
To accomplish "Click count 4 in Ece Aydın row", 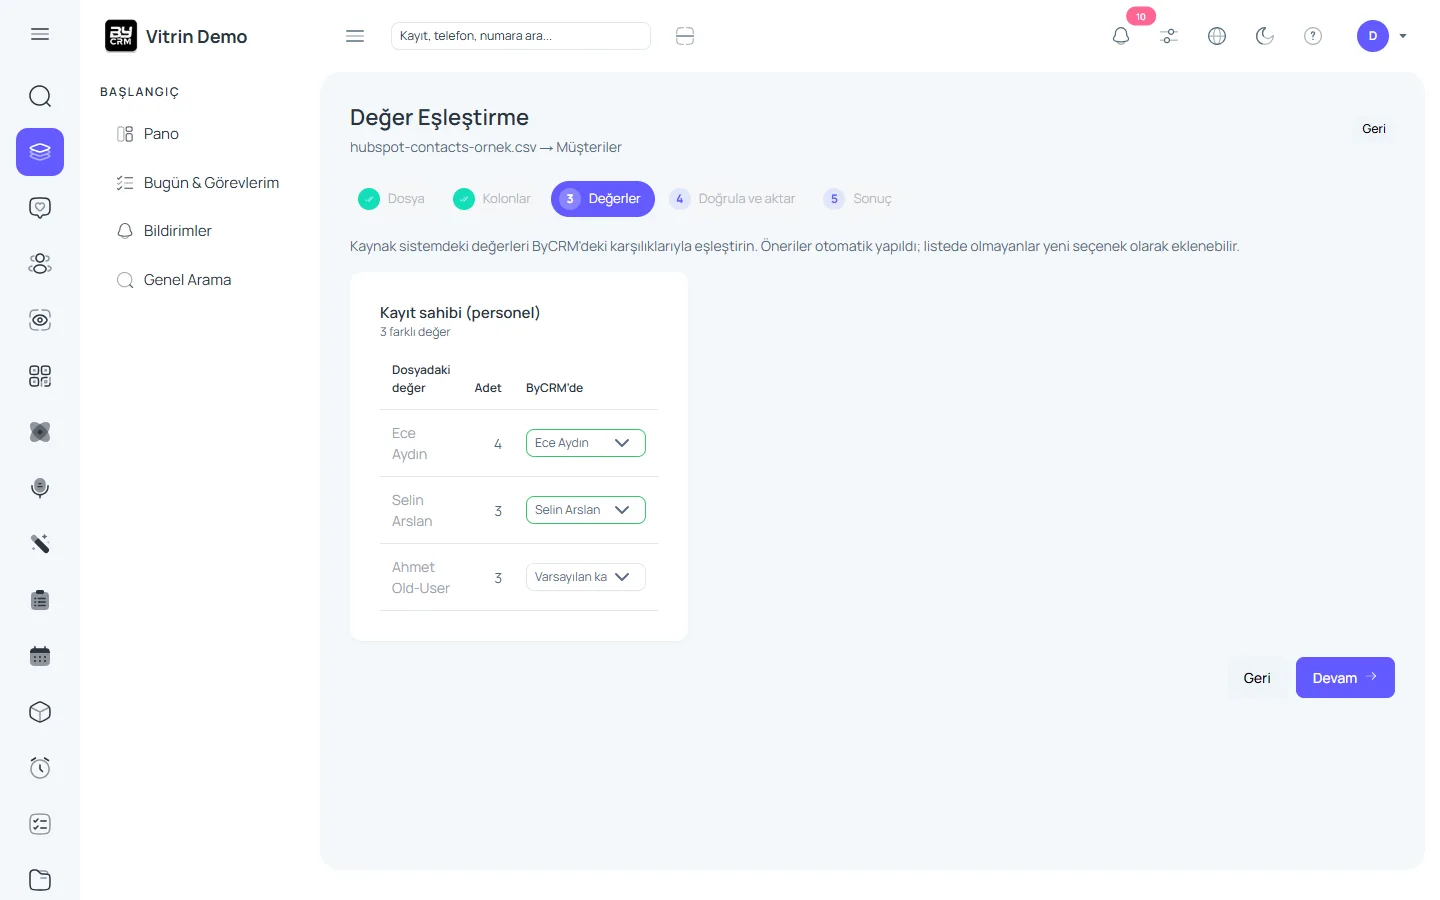I will [x=498, y=444].
